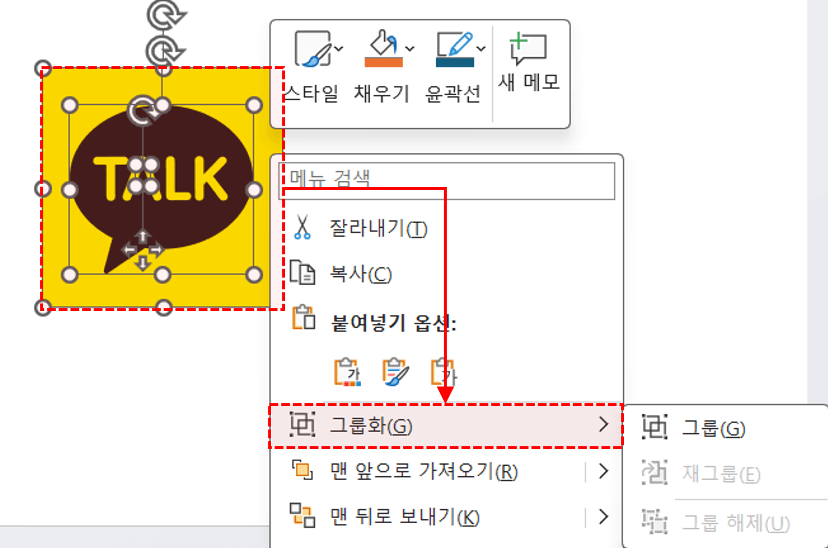Viewport: 828px width, 548px height.
Task: Add a 새 메모 comment
Action: [x=529, y=62]
